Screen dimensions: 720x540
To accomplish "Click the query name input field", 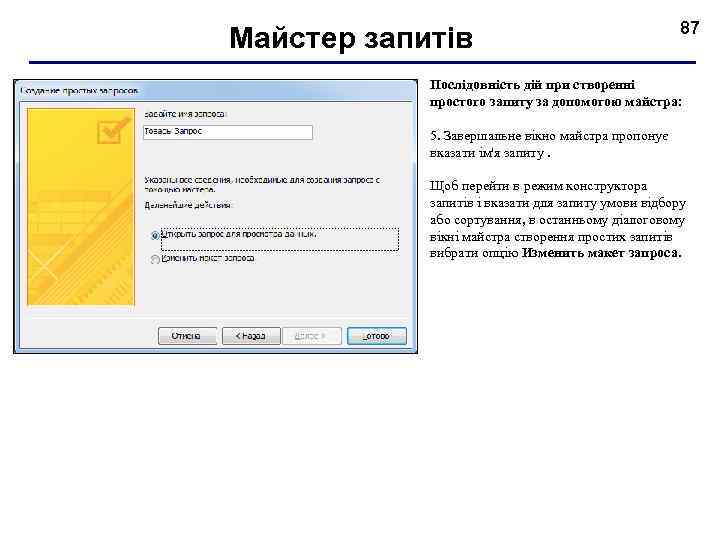I will (228, 132).
